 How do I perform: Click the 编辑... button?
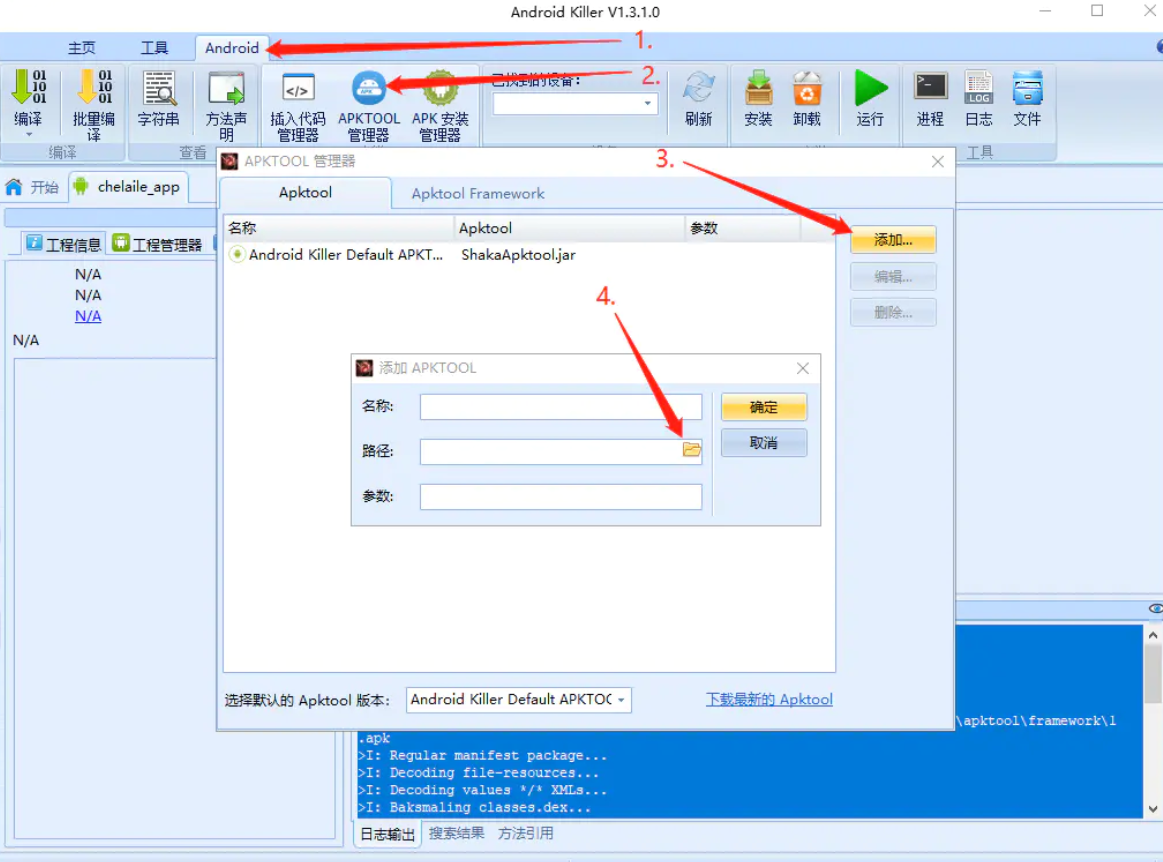coord(893,277)
